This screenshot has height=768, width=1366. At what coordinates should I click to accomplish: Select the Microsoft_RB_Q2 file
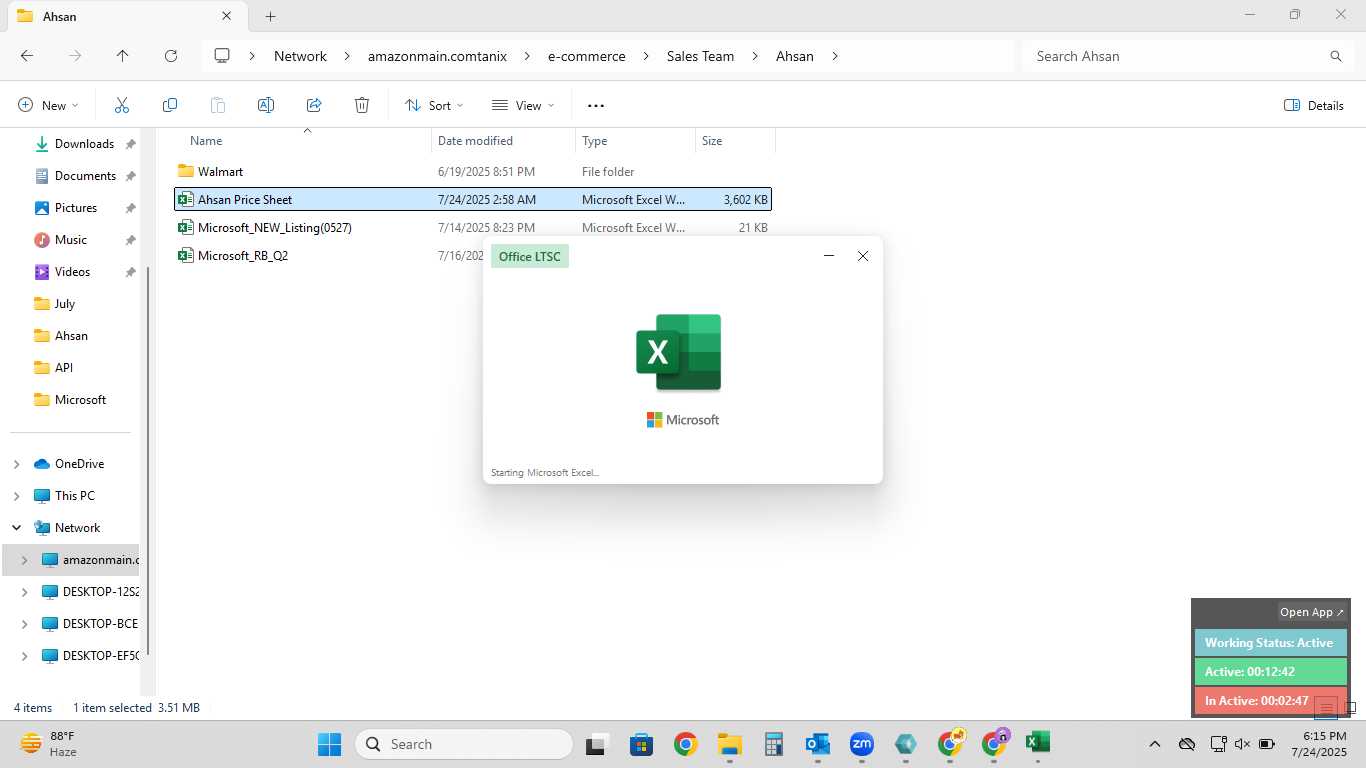tap(242, 256)
